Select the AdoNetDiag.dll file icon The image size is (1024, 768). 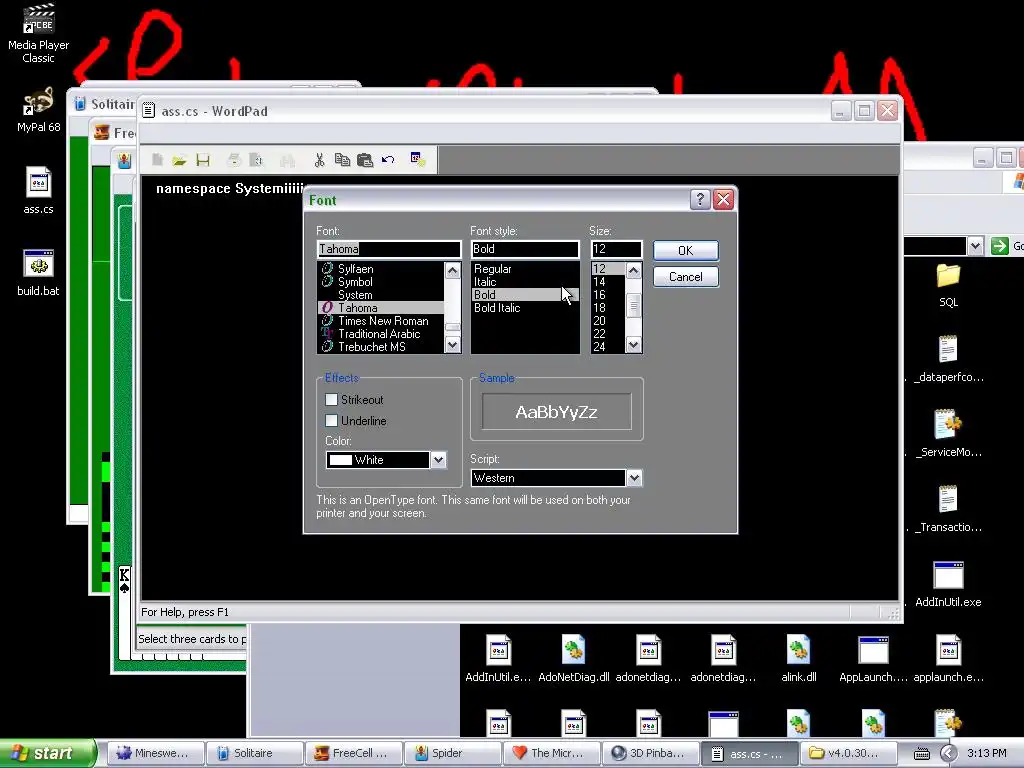[573, 659]
